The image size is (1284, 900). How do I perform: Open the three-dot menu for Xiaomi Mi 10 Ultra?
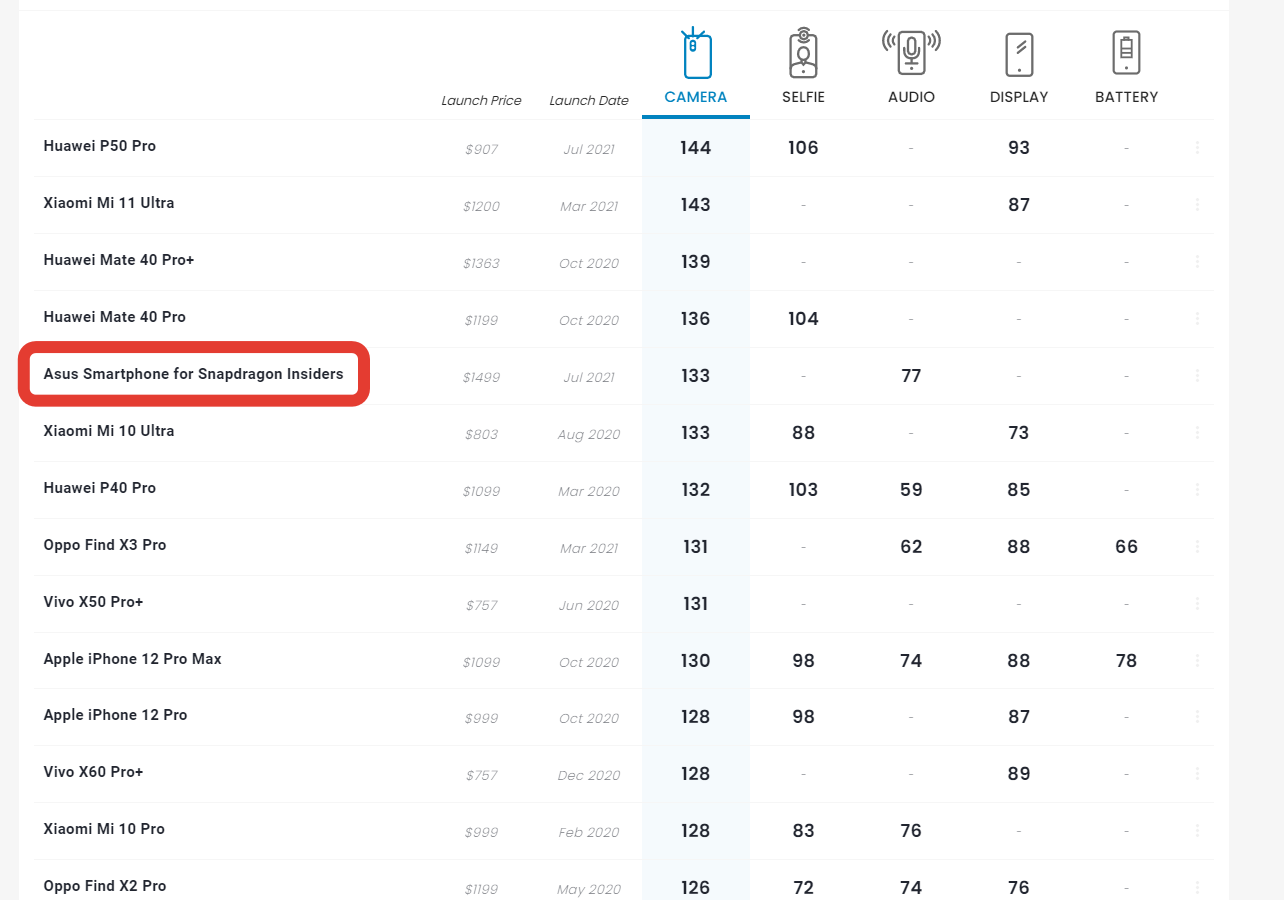[x=1197, y=433]
